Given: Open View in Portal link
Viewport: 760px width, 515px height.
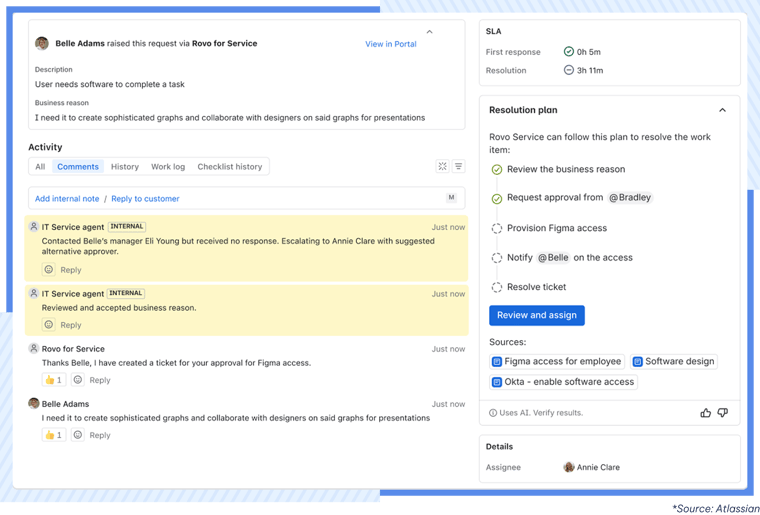Looking at the screenshot, I should click(x=391, y=44).
